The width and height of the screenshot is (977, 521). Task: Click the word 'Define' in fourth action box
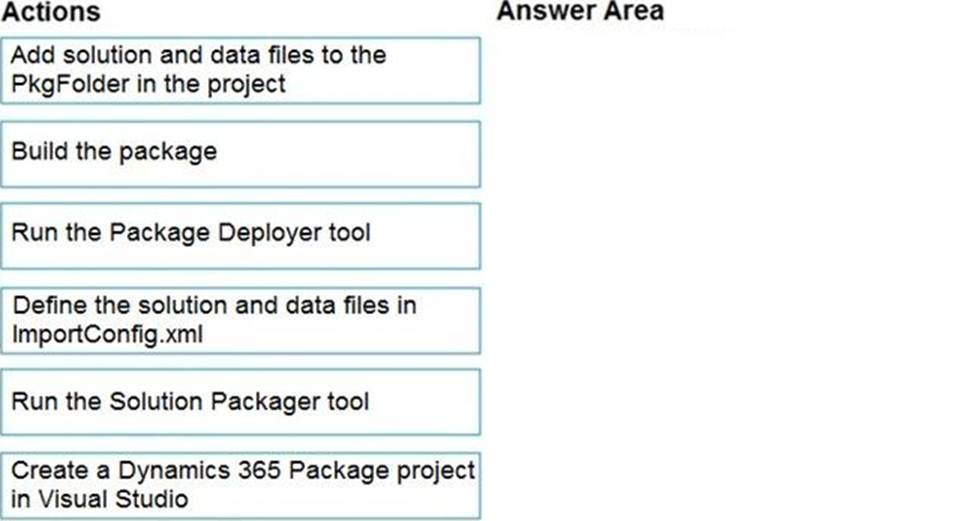(49, 305)
